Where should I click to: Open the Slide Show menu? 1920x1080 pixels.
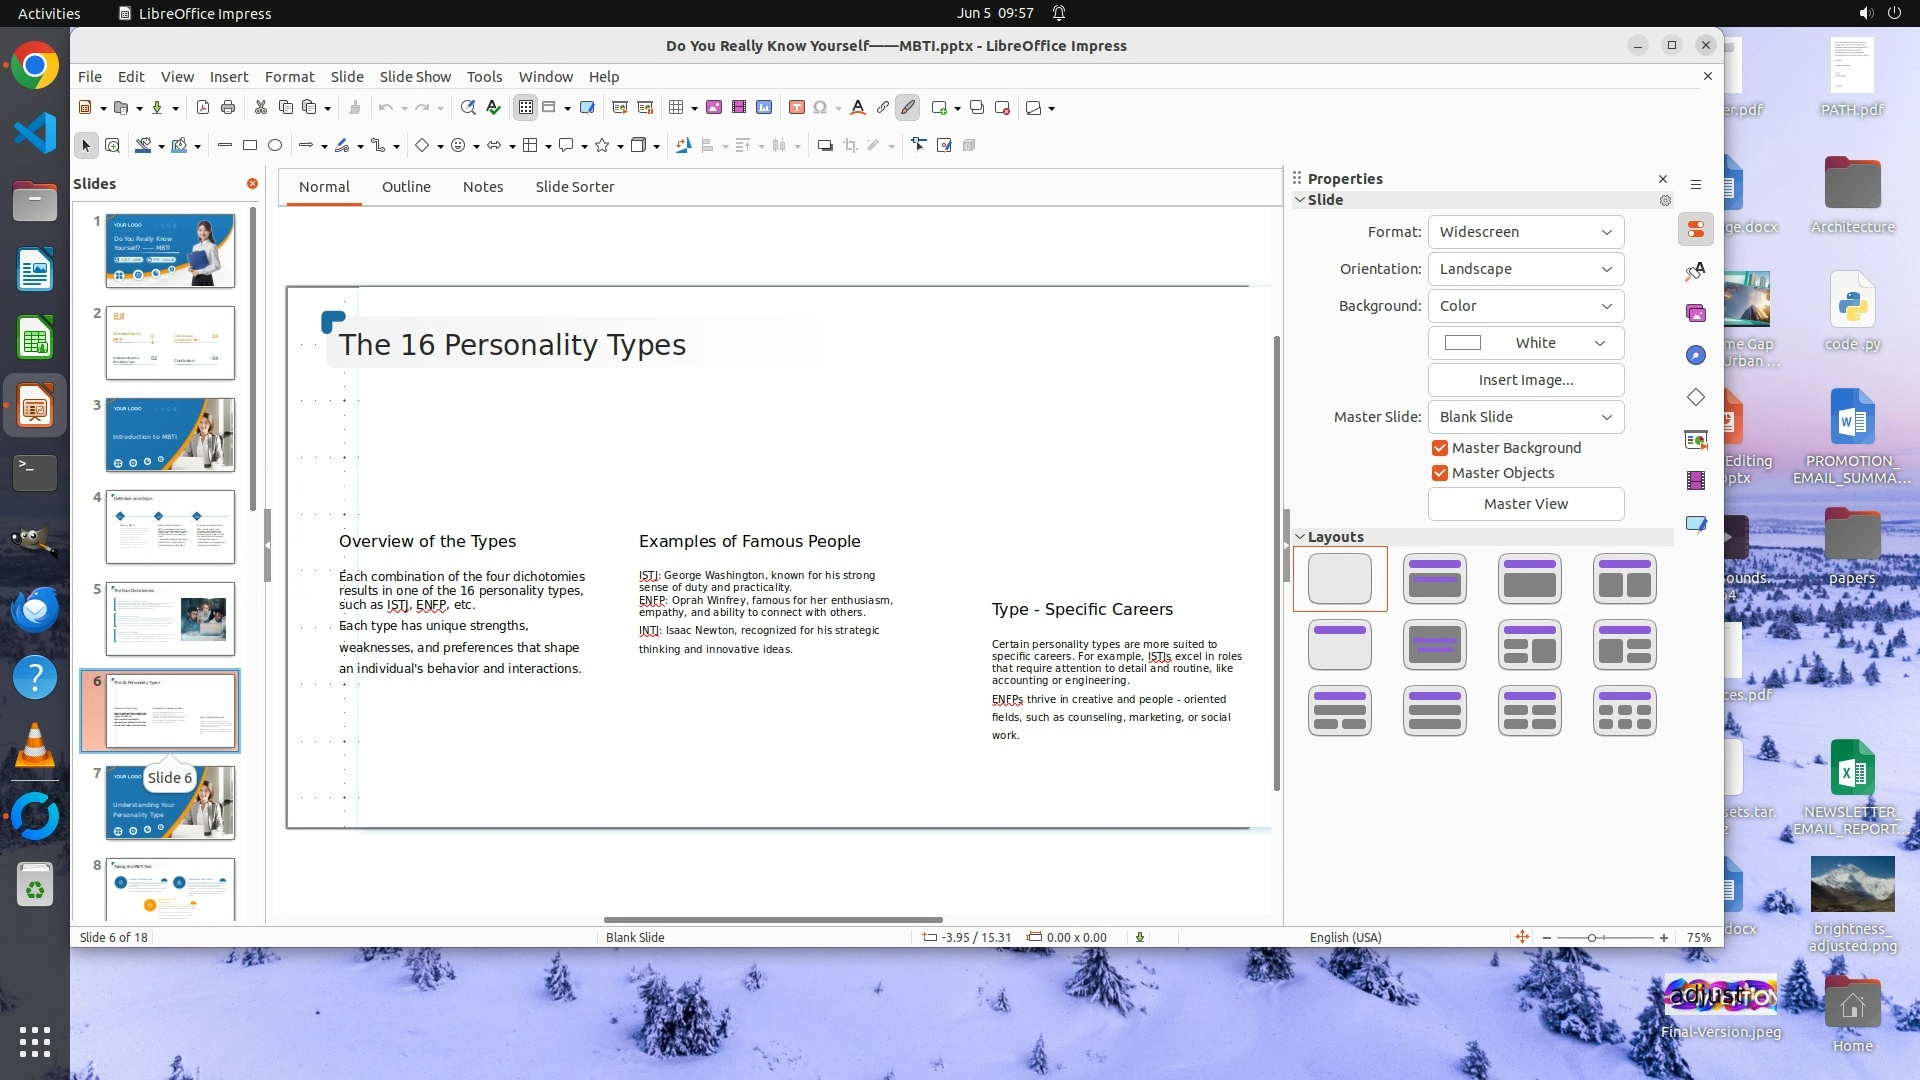click(x=414, y=77)
